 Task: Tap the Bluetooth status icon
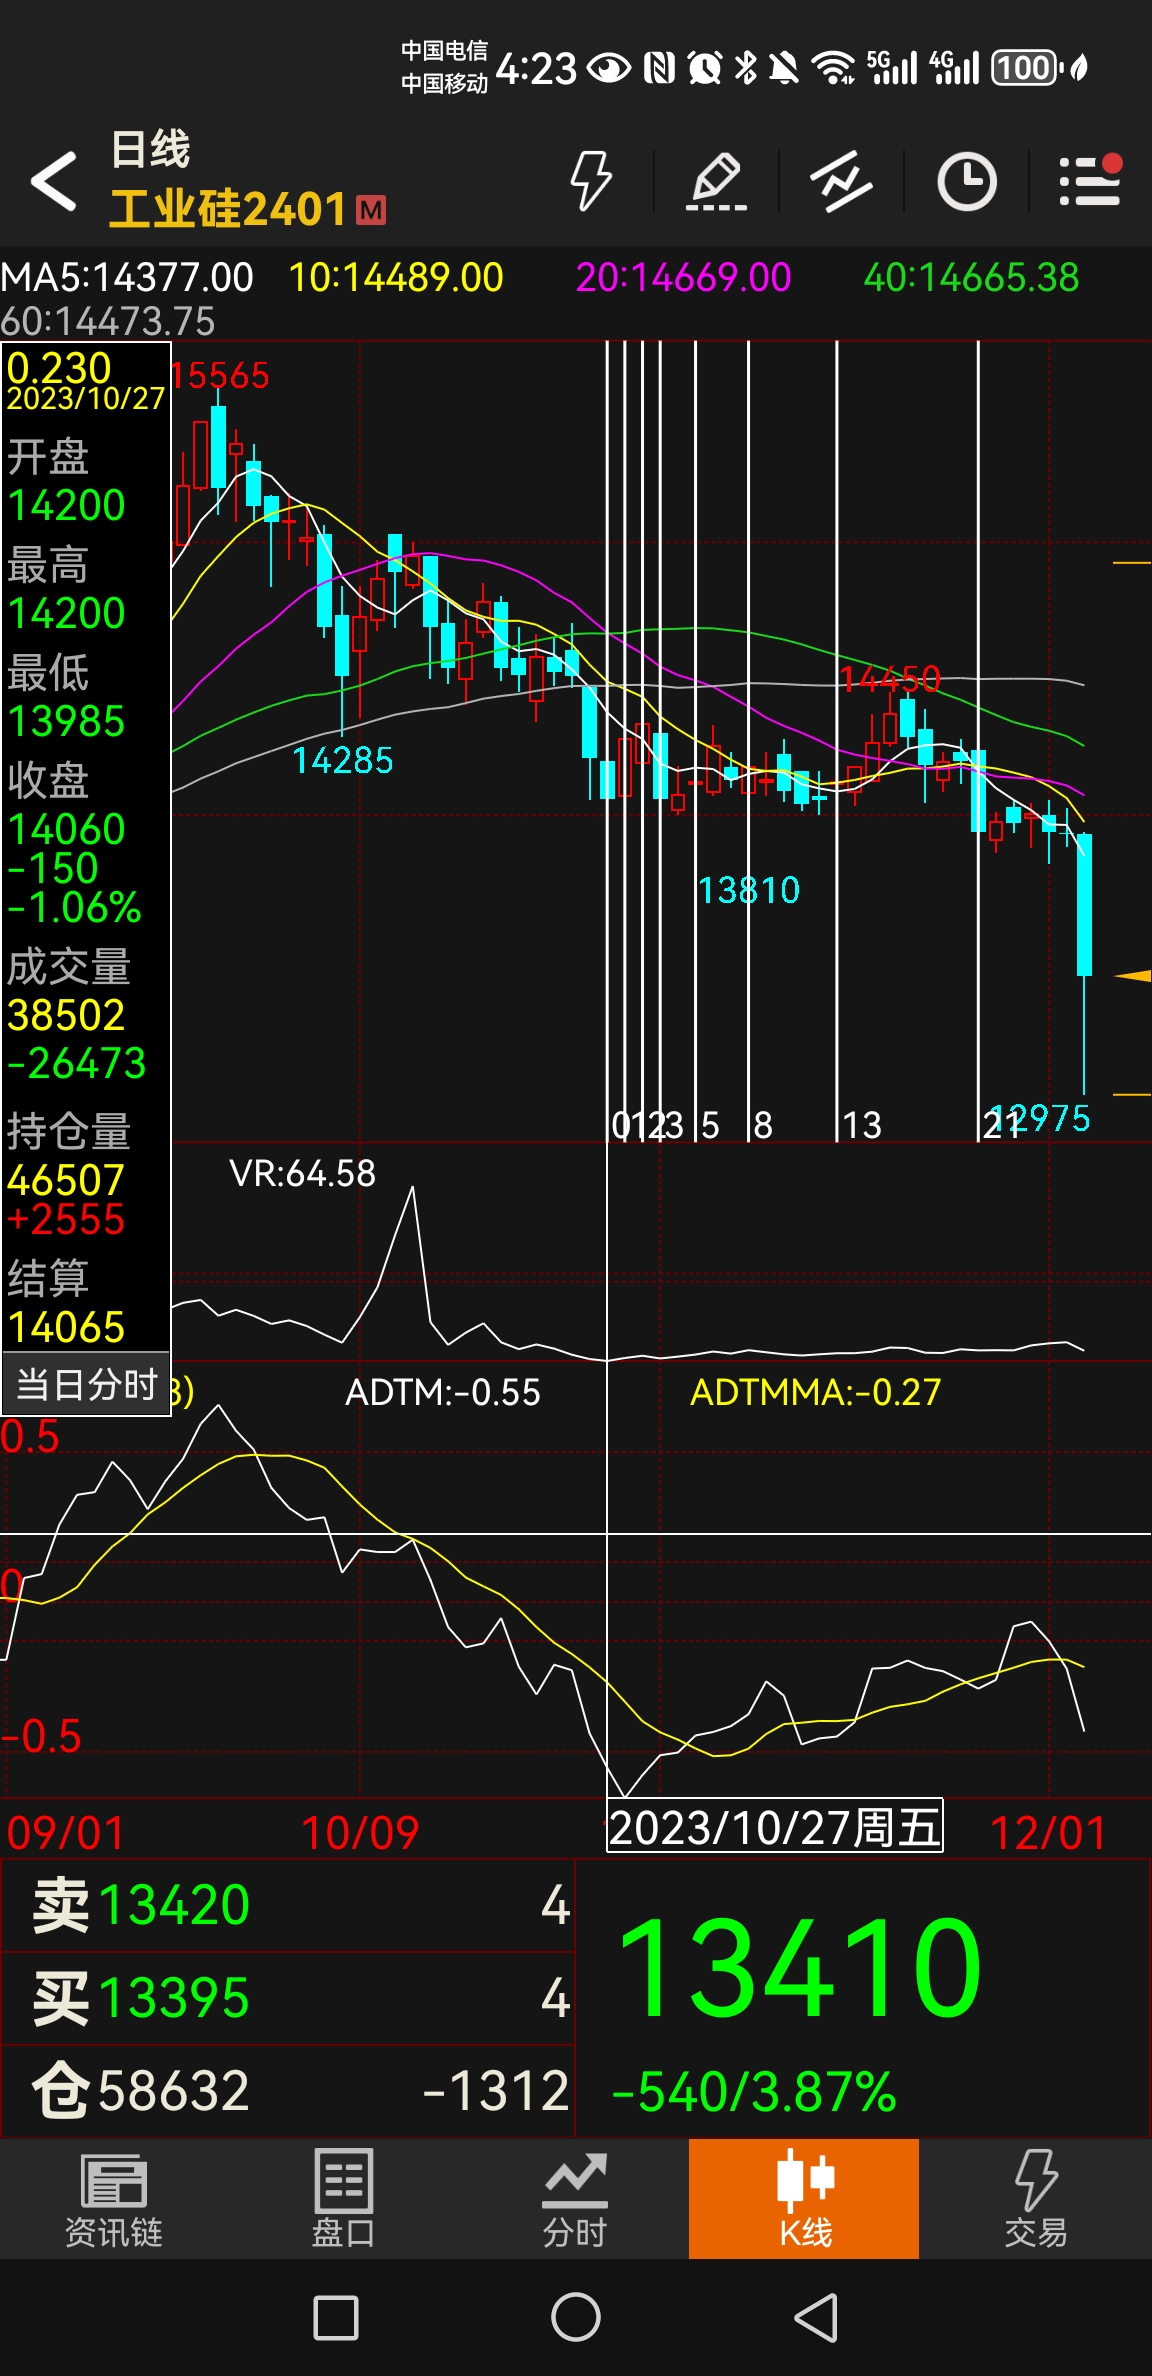[x=745, y=68]
